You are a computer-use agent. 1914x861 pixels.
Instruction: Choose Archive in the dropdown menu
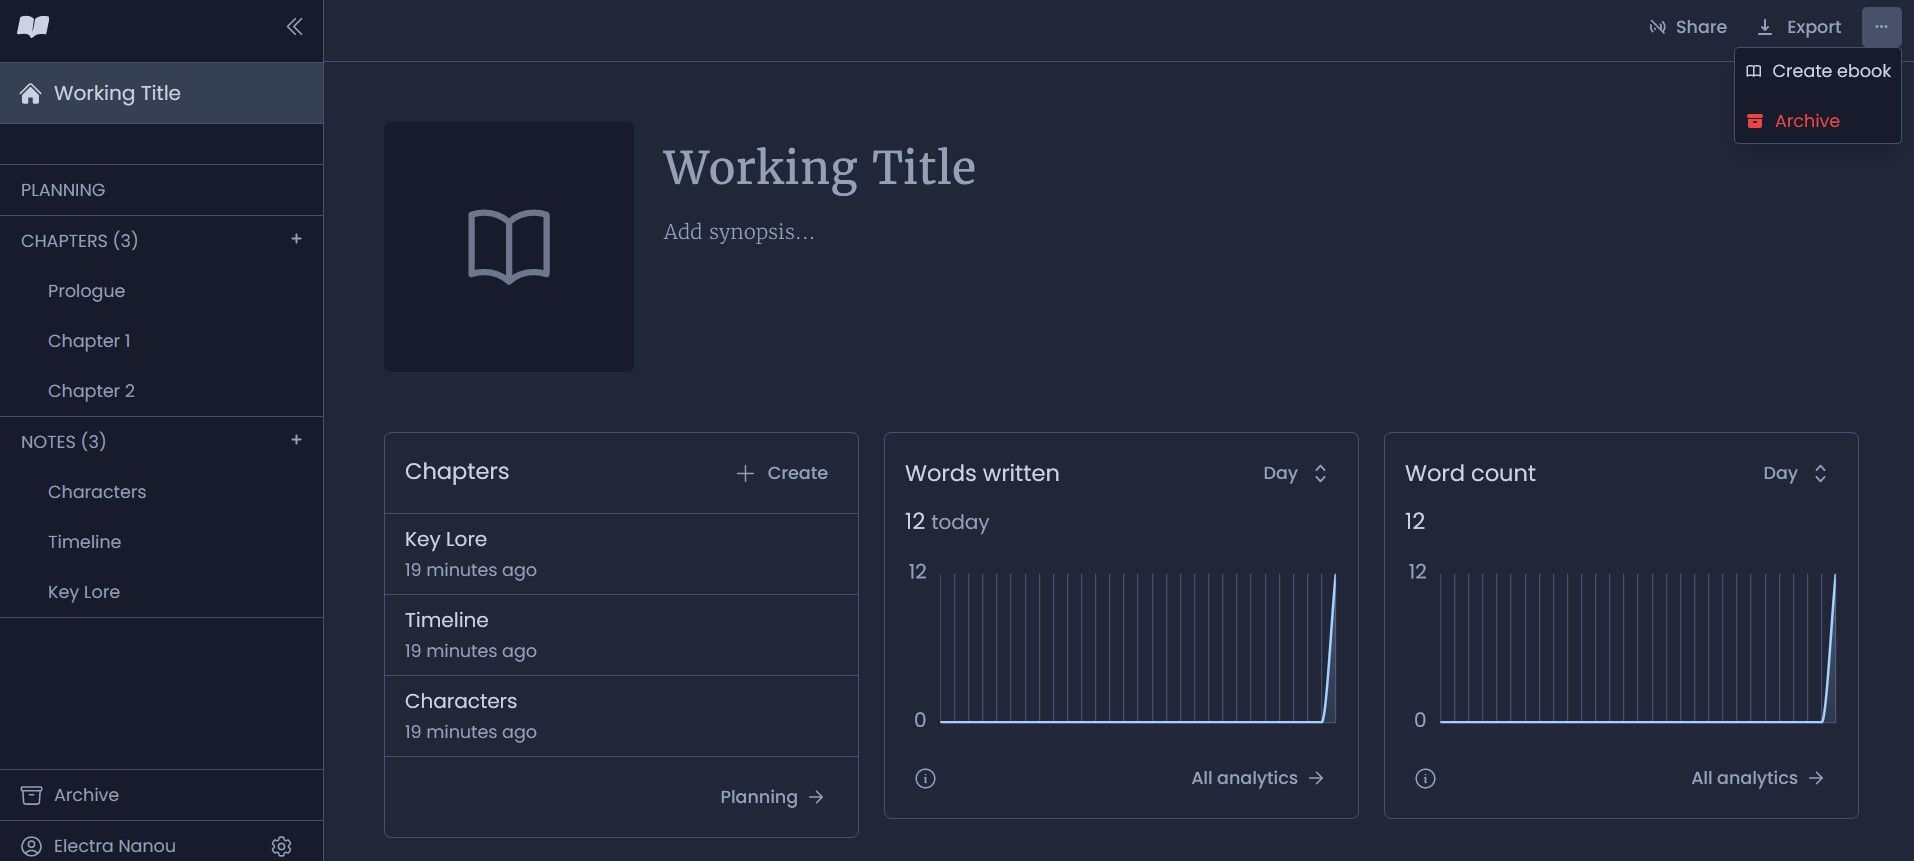[1806, 121]
